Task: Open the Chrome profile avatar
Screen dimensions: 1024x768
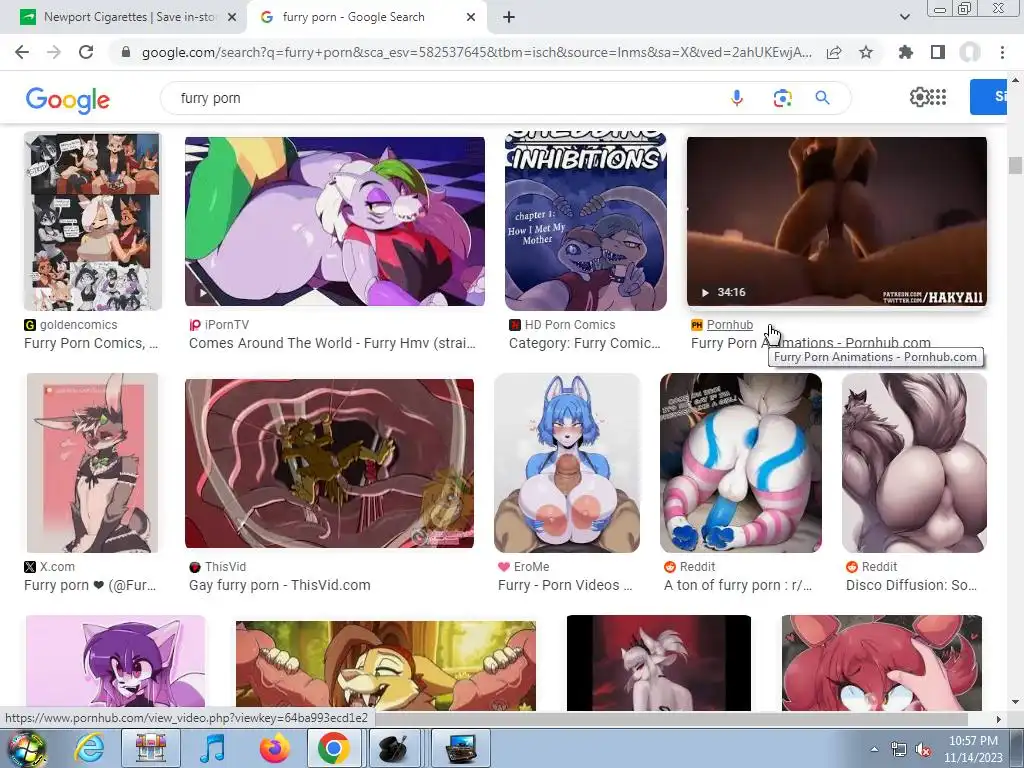Action: pos(970,52)
